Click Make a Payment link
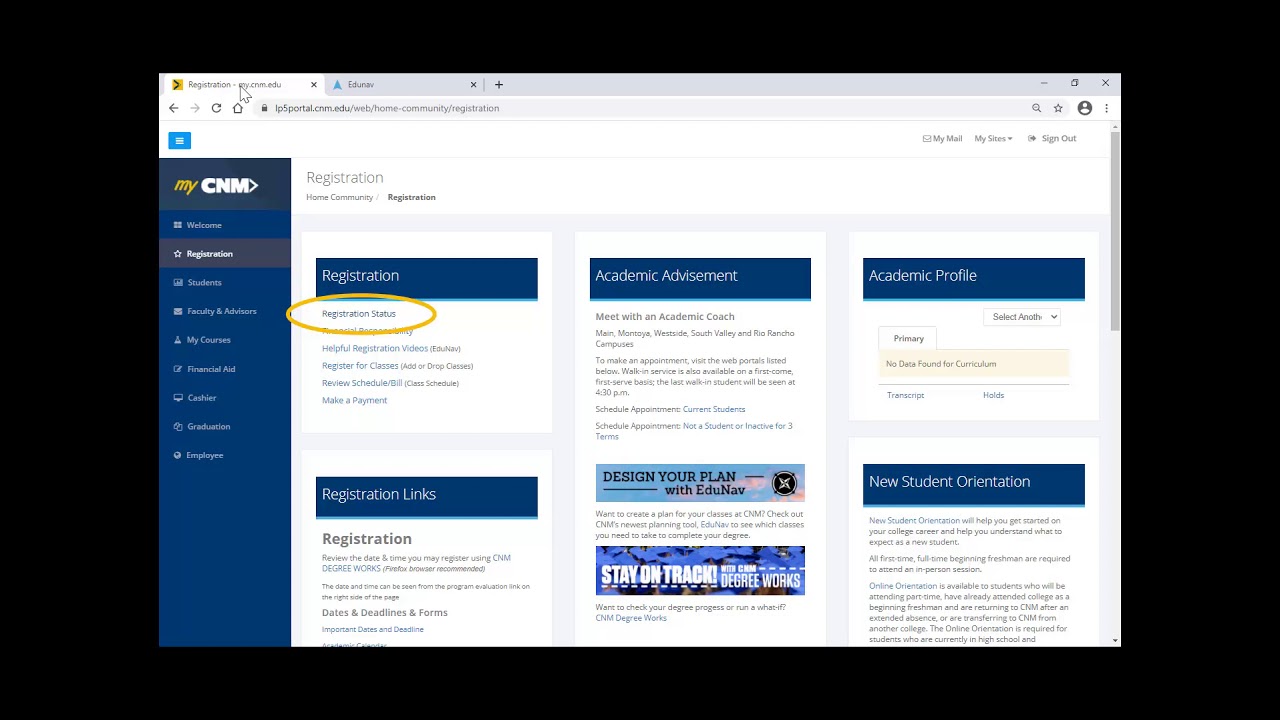 click(x=354, y=400)
